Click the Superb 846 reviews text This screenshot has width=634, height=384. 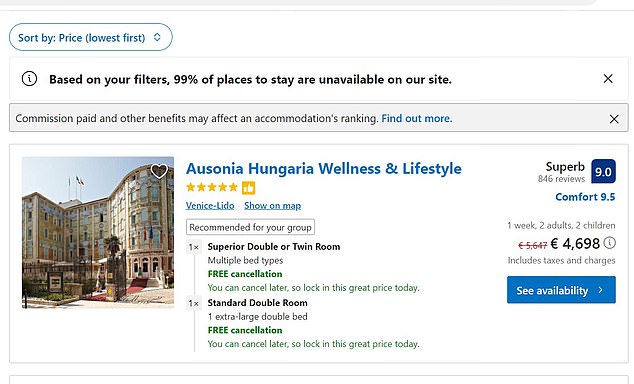562,172
